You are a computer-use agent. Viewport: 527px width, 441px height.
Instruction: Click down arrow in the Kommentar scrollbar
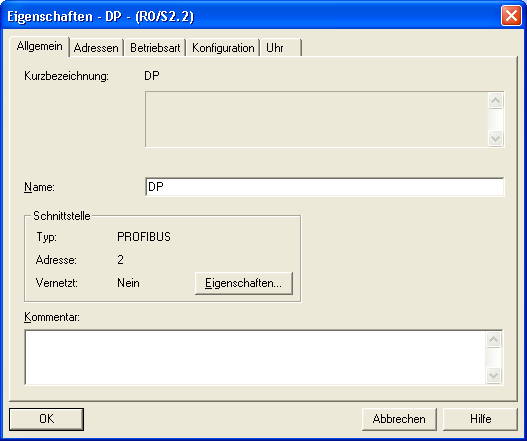point(493,375)
